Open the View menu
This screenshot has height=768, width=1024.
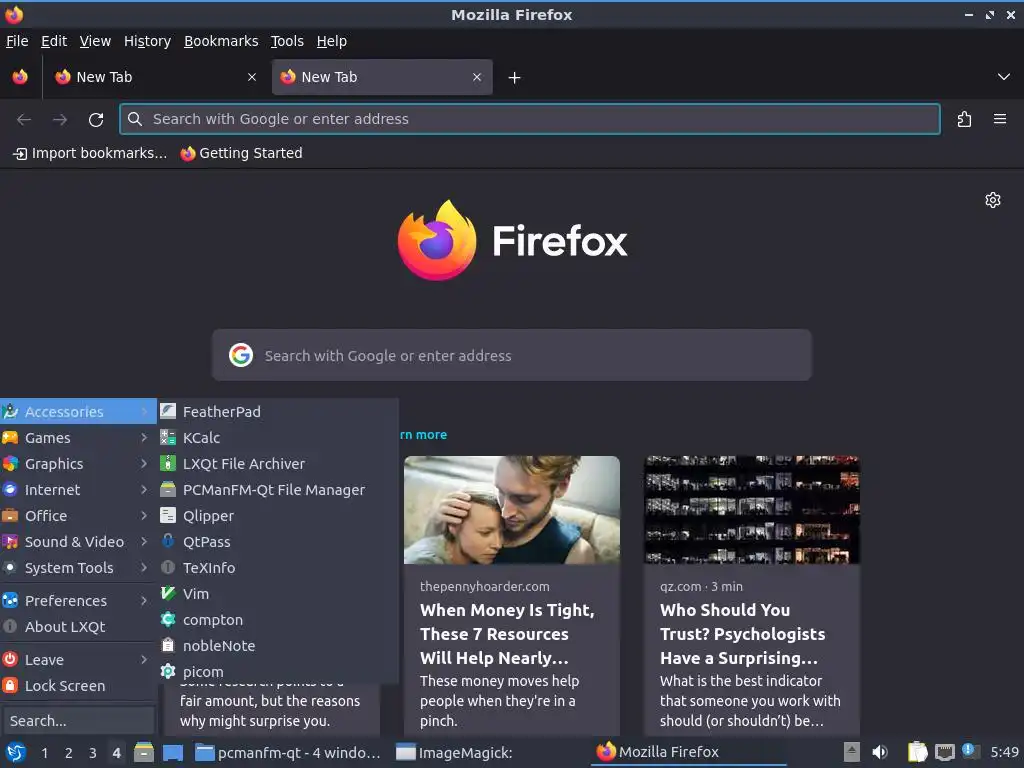pos(95,41)
